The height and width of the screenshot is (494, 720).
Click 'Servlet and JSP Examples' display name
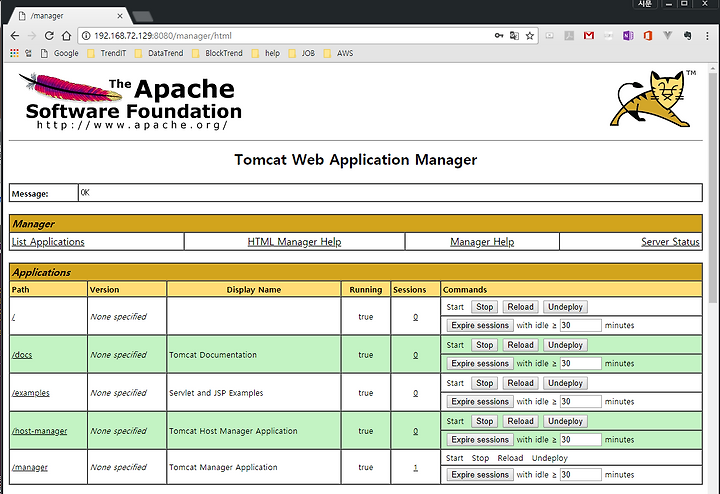coord(216,393)
